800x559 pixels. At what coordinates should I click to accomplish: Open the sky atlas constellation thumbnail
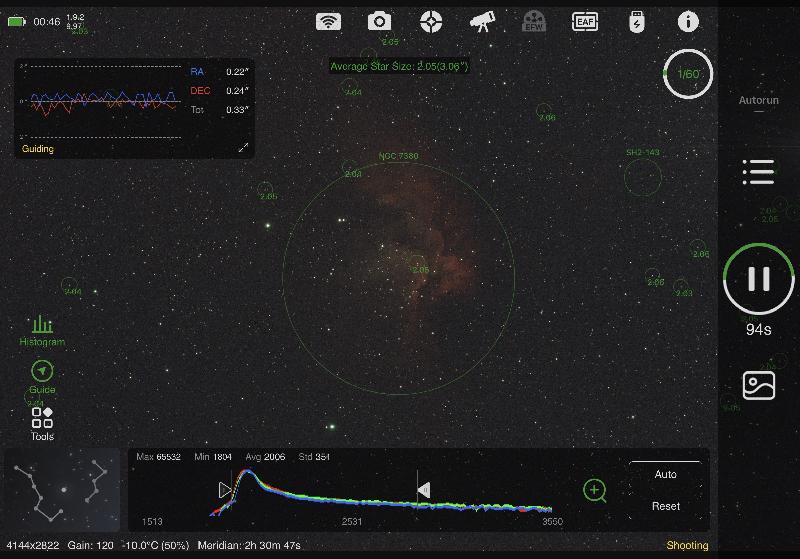(x=62, y=490)
